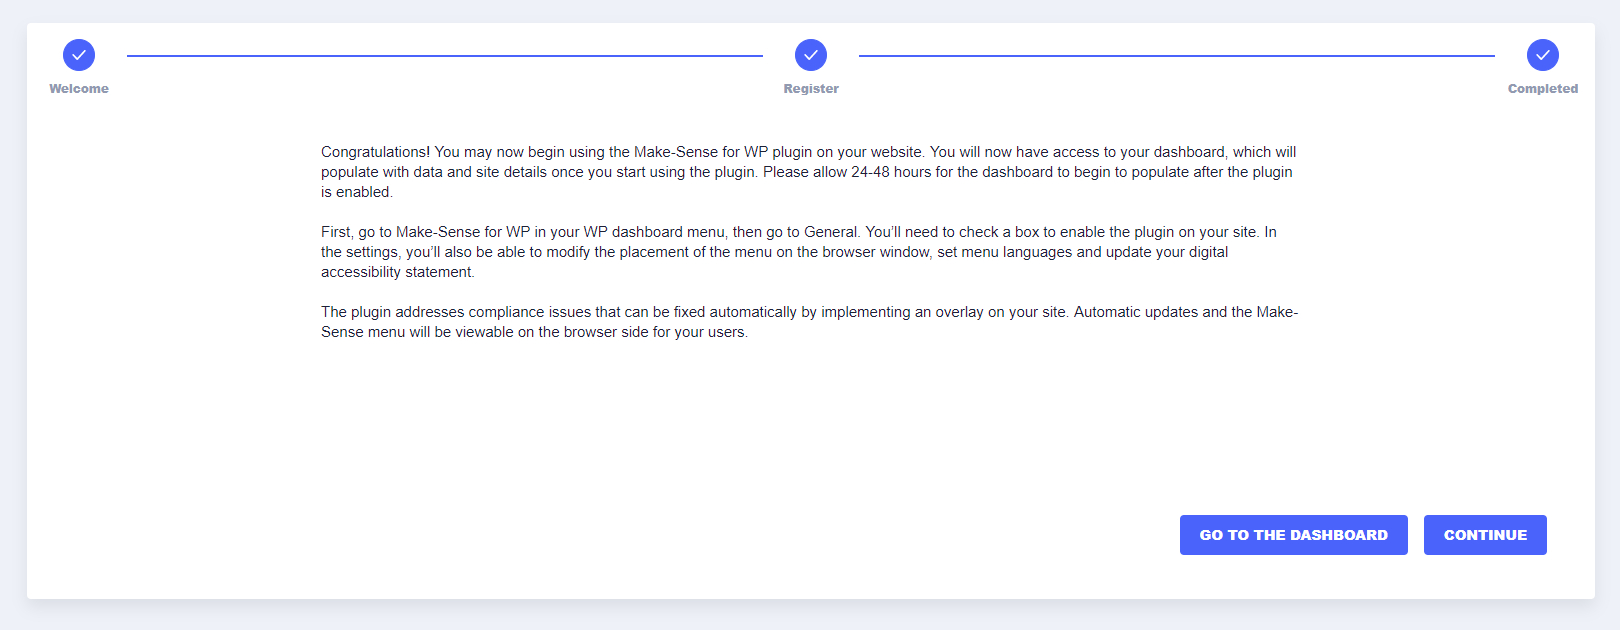Screen dimensions: 1620x630
Task: Click the Register step checkmark icon
Action: [811, 55]
